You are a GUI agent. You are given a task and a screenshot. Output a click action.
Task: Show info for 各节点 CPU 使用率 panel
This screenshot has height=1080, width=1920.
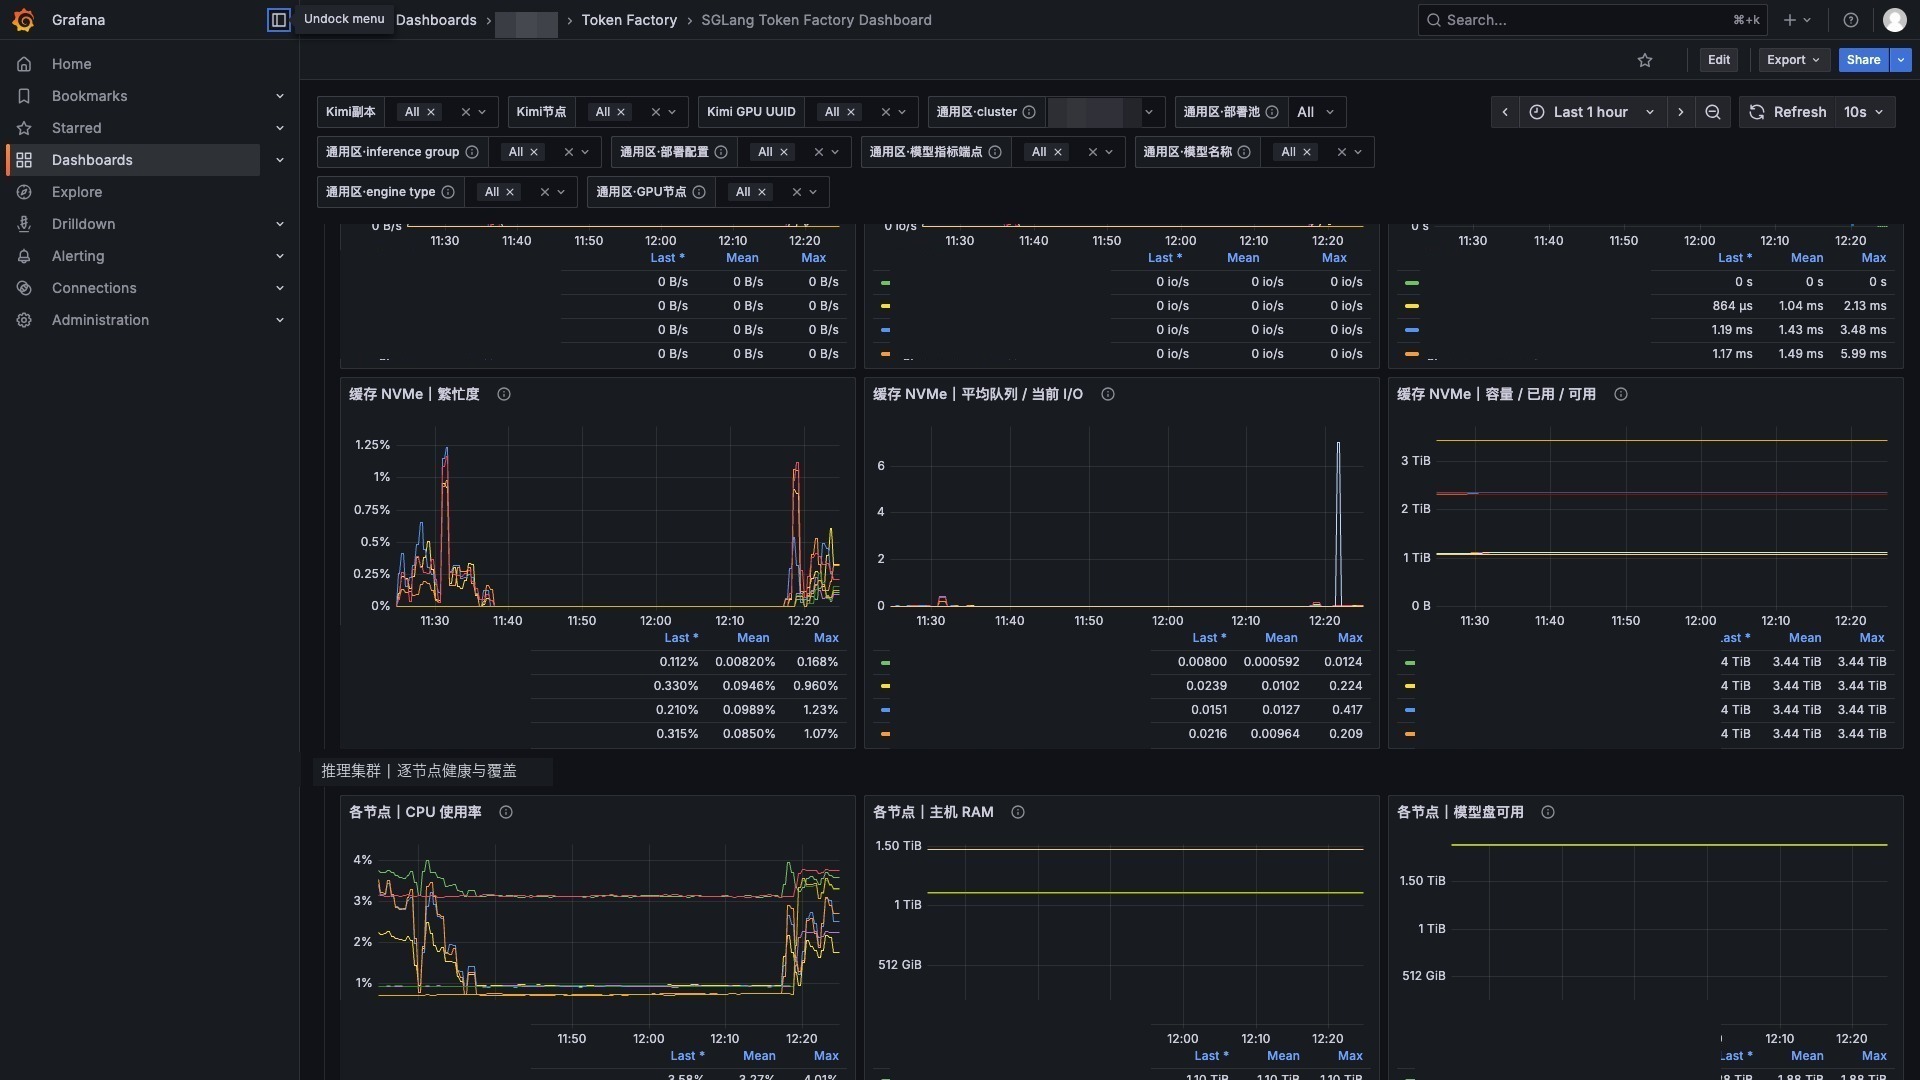pyautogui.click(x=506, y=812)
